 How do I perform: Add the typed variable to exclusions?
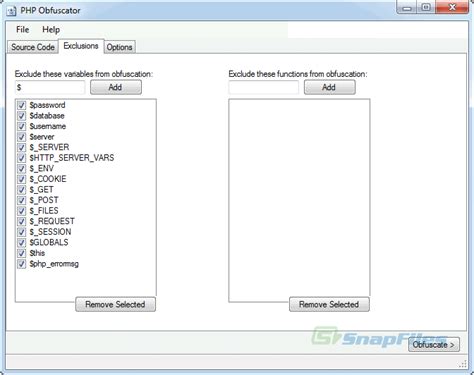[x=116, y=87]
